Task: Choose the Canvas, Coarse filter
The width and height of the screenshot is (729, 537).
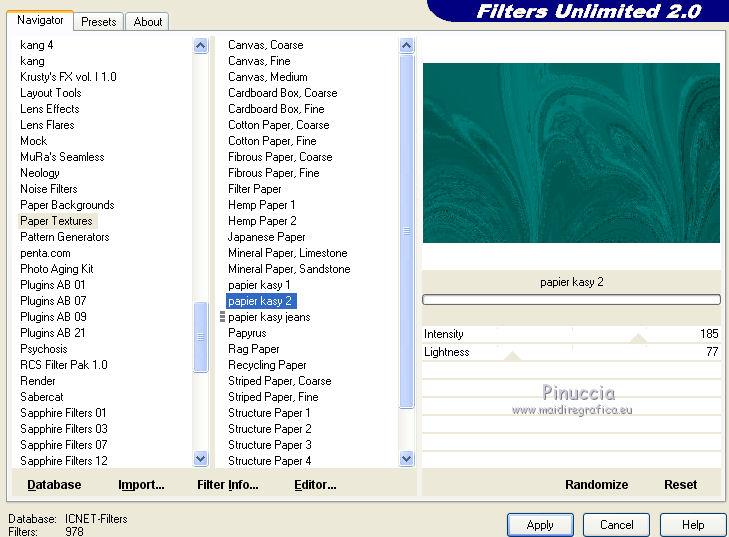Action: click(266, 45)
